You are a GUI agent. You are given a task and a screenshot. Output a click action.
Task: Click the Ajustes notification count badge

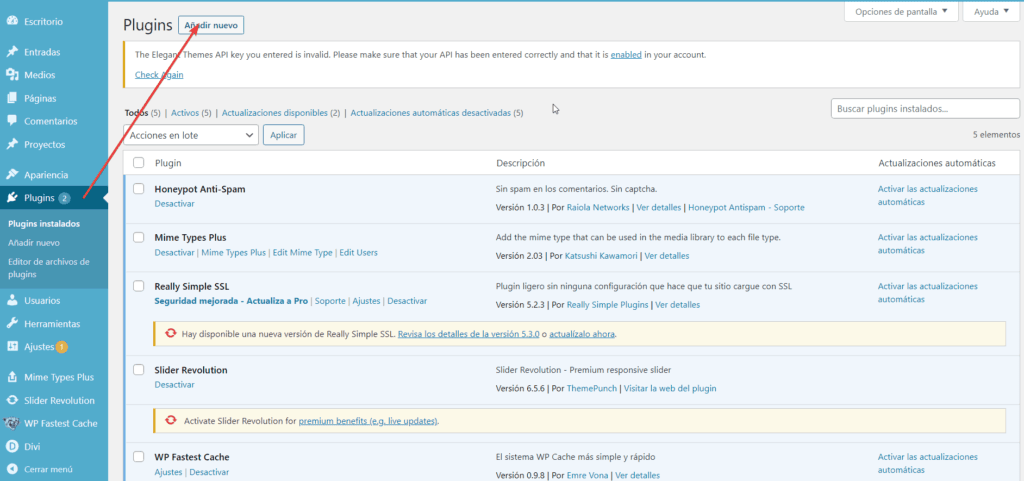coord(61,347)
